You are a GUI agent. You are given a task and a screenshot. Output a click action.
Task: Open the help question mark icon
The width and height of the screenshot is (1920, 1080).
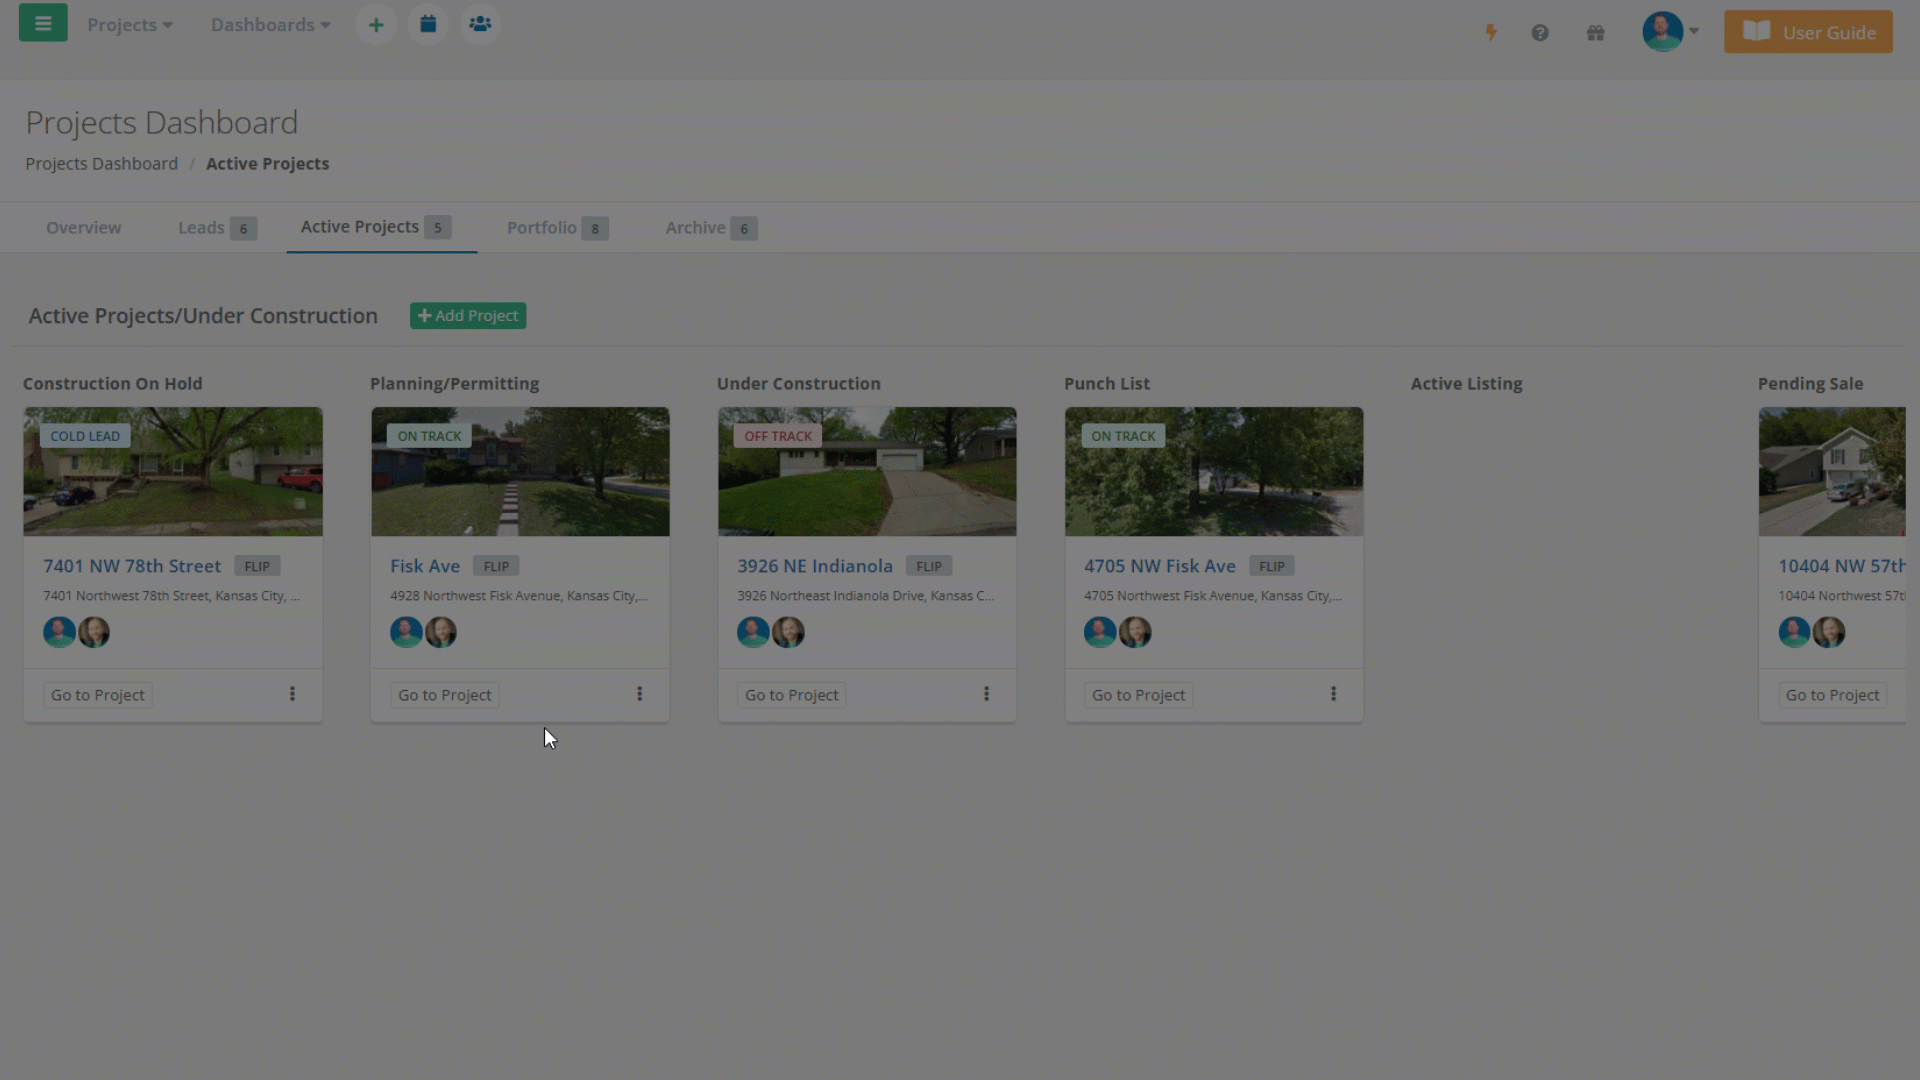[x=1540, y=33]
